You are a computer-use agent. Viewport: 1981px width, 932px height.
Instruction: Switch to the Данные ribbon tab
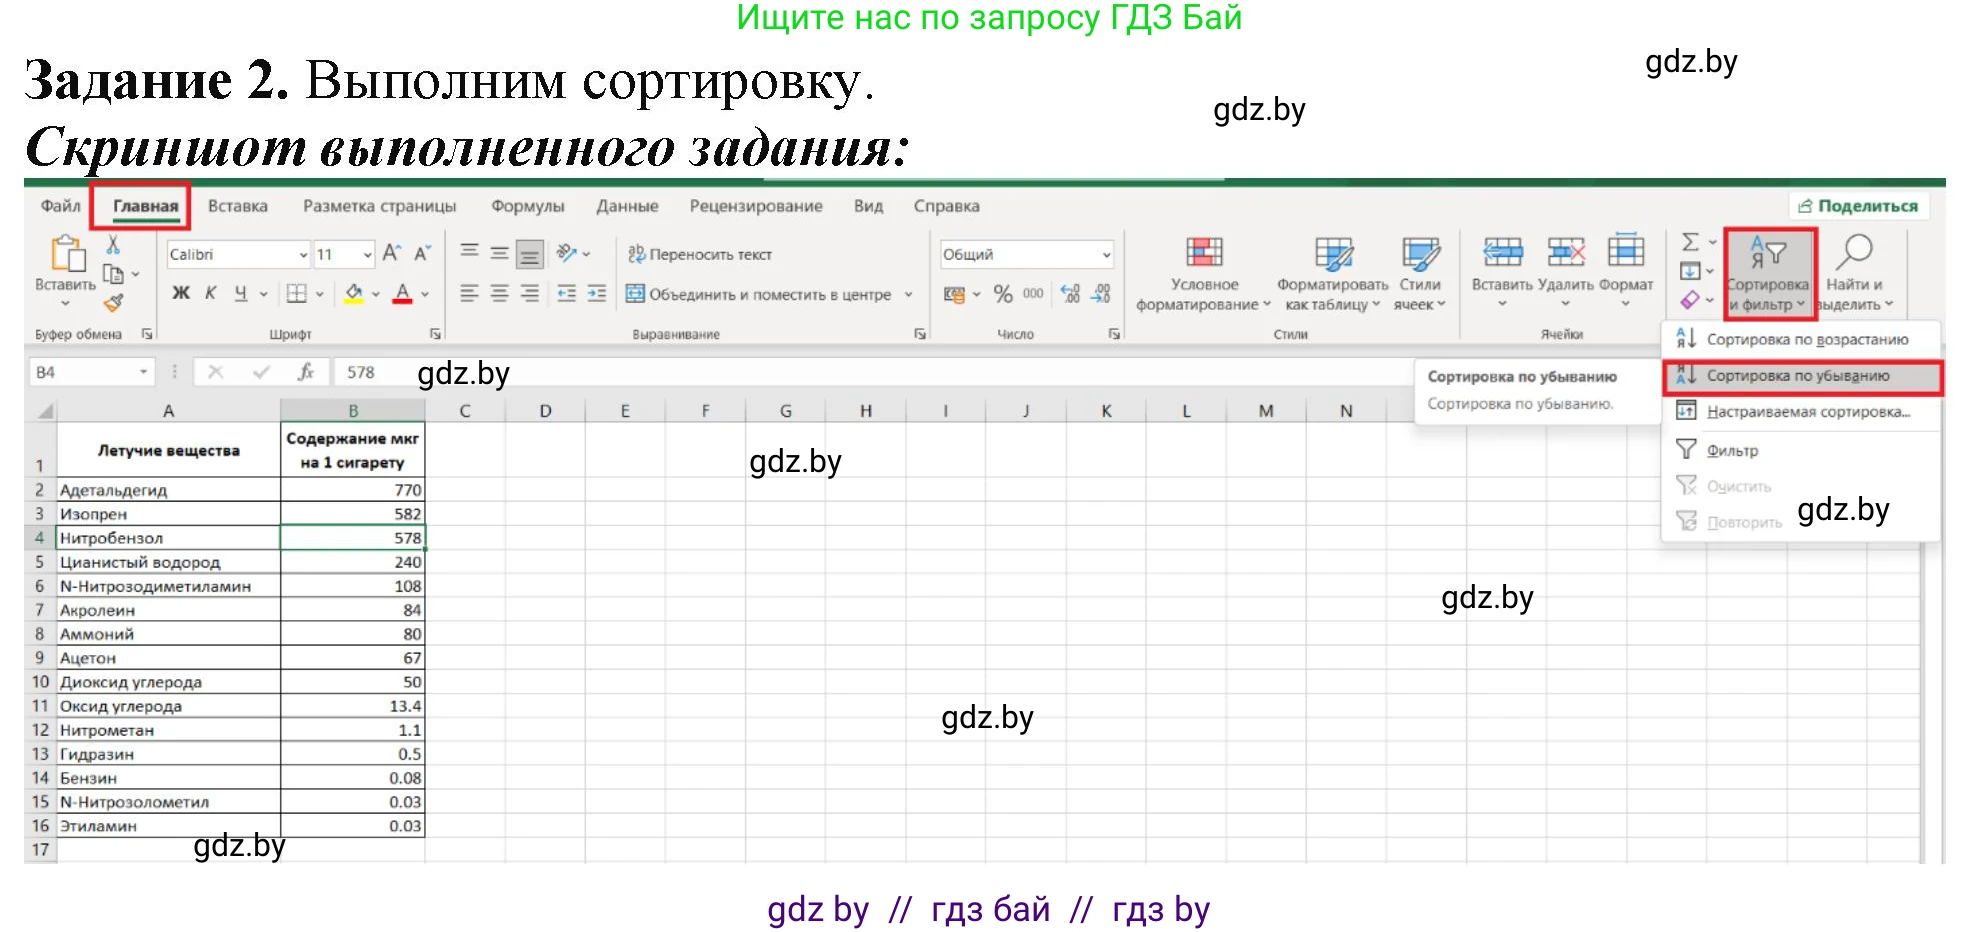627,206
